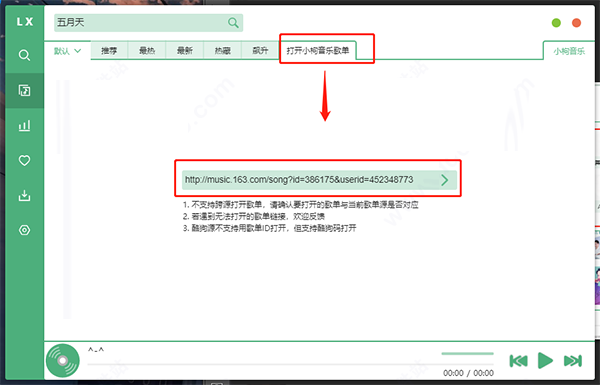Select the 最热 tab
The width and height of the screenshot is (600, 385).
[x=147, y=51]
